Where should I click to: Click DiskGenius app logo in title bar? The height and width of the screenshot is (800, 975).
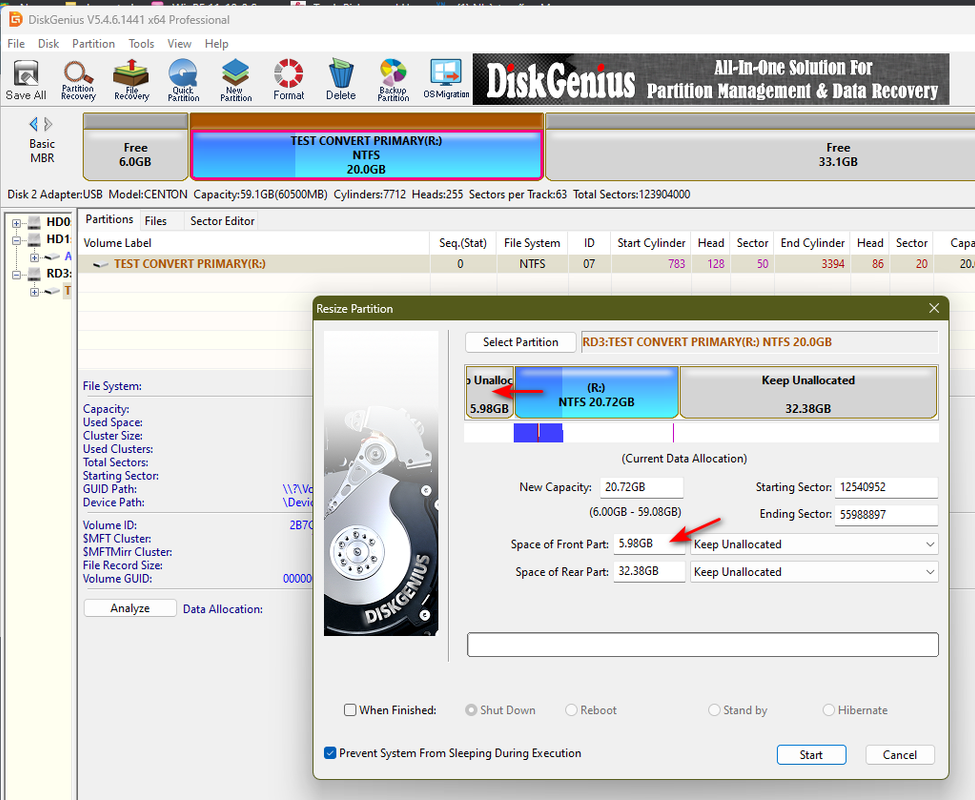pos(15,19)
